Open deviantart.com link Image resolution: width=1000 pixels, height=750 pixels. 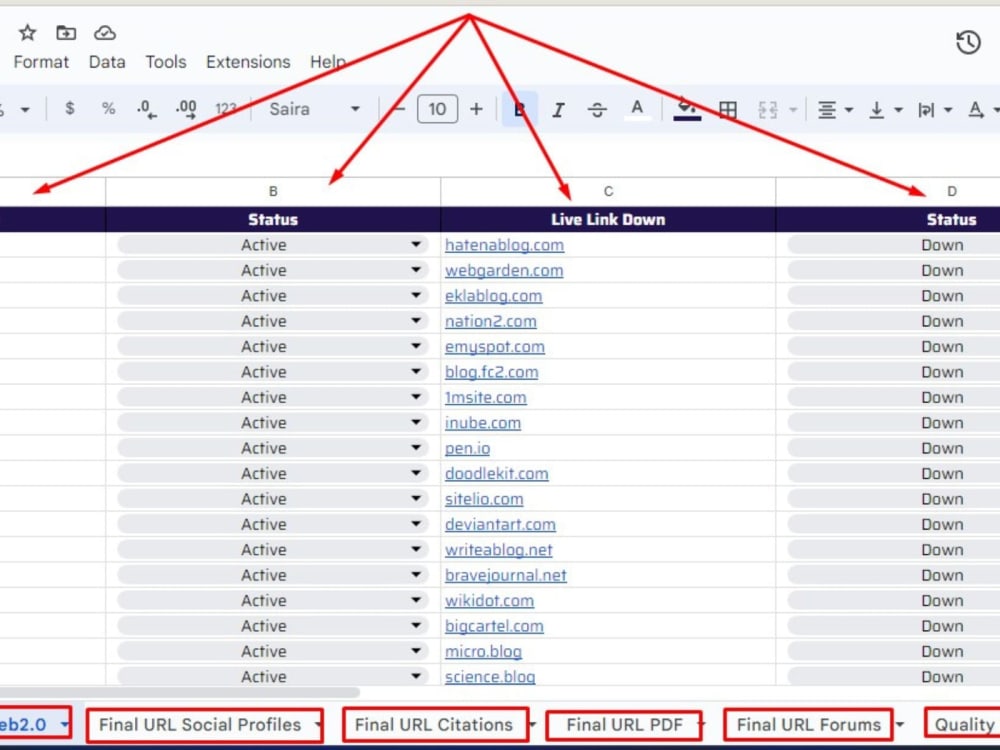coord(500,524)
